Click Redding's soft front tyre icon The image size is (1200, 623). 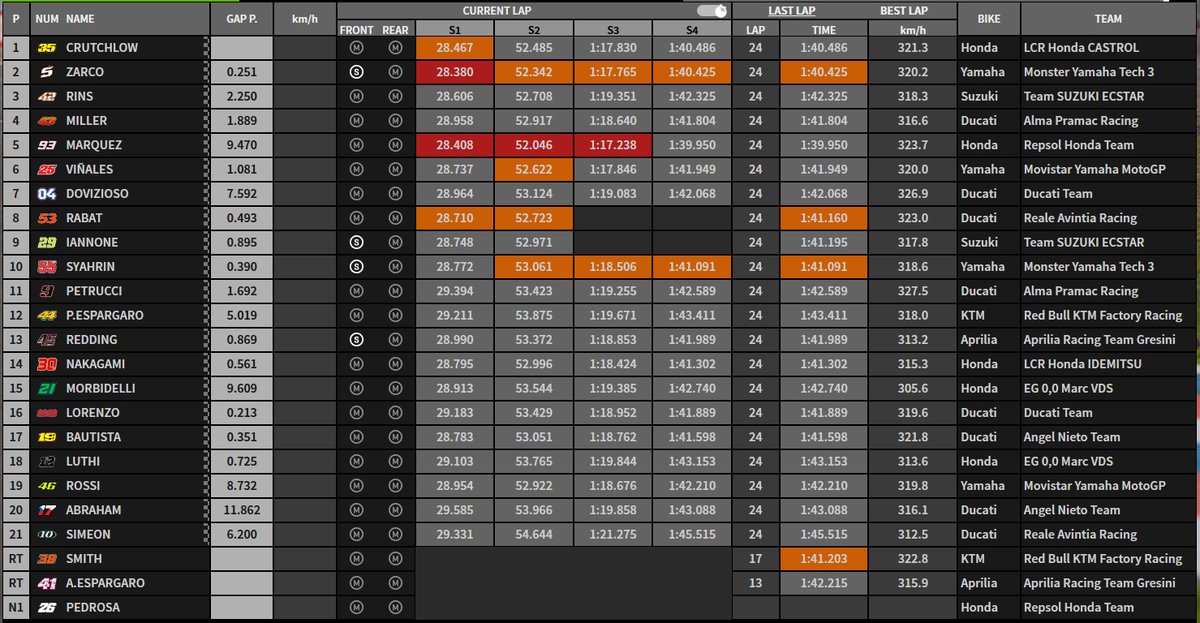pyautogui.click(x=357, y=339)
